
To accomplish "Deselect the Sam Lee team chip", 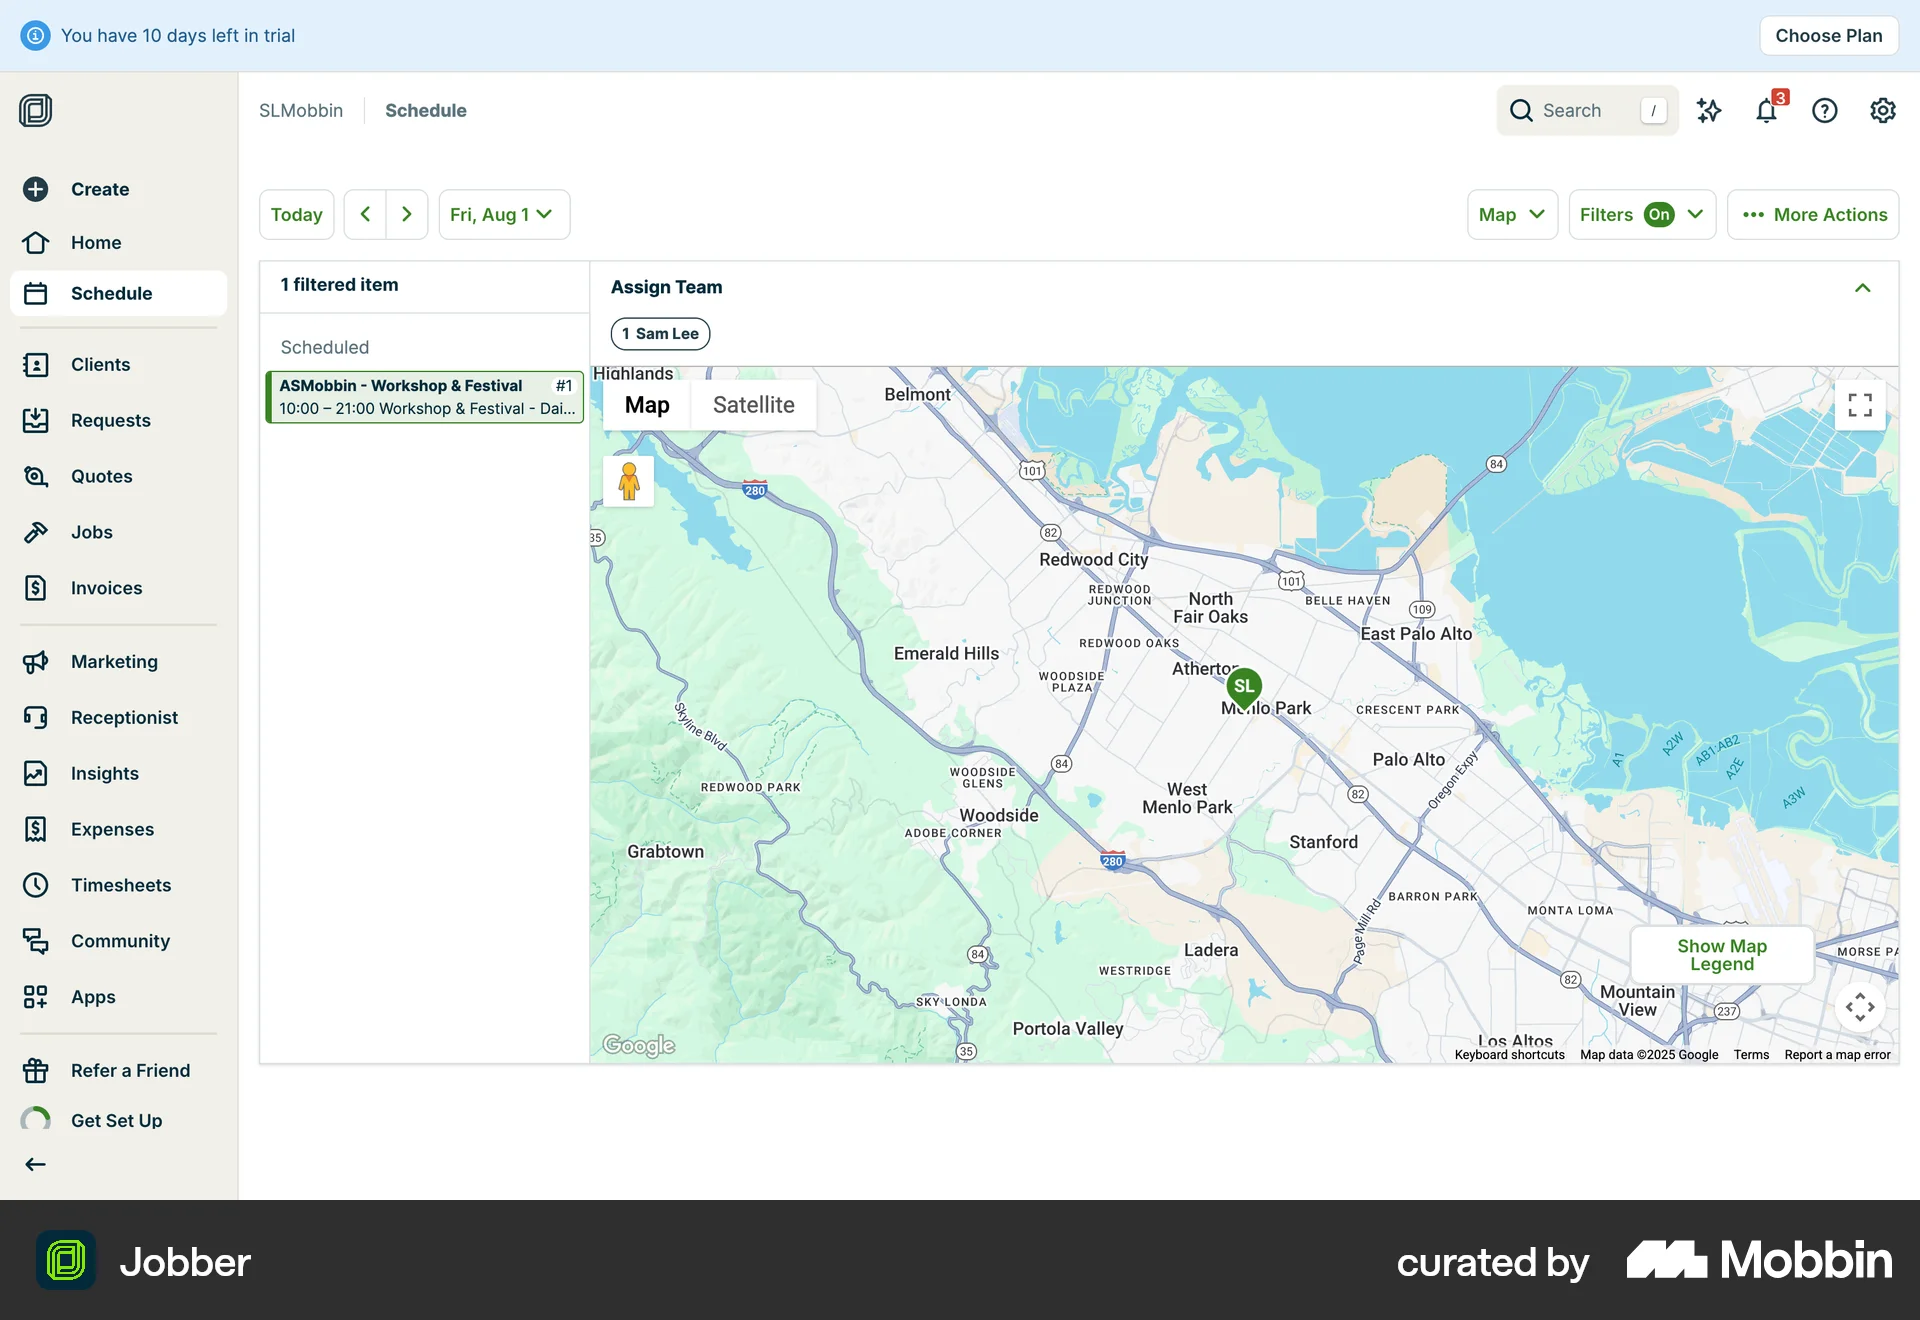I will (x=660, y=333).
